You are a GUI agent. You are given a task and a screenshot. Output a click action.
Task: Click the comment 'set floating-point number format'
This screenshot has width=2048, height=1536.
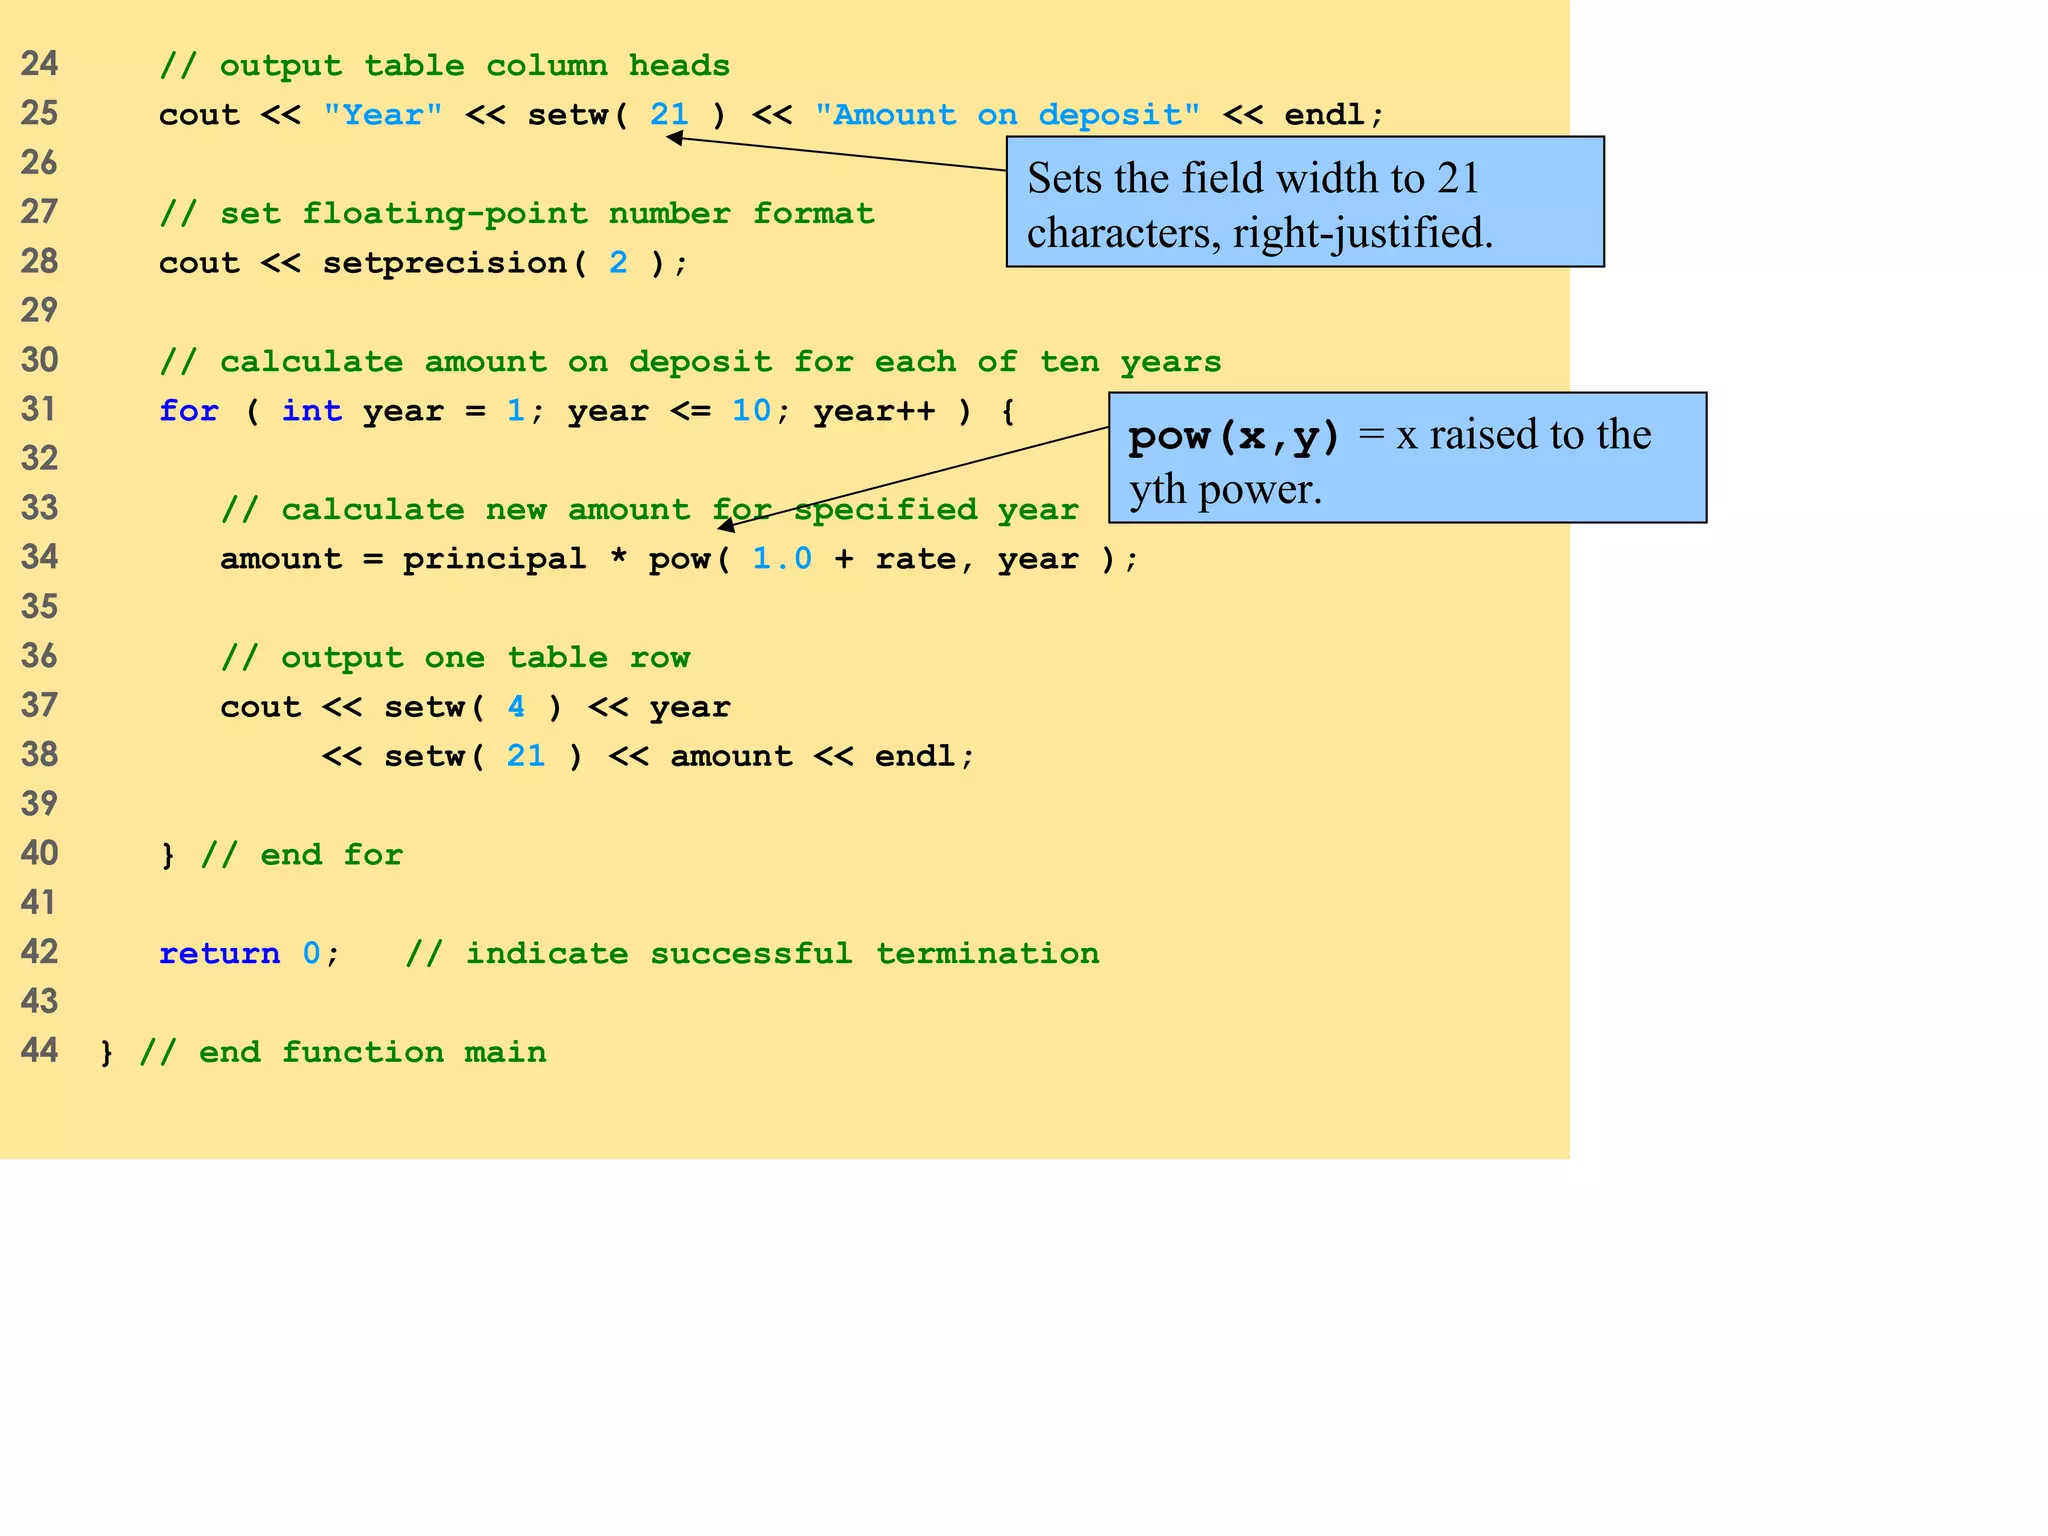point(516,213)
